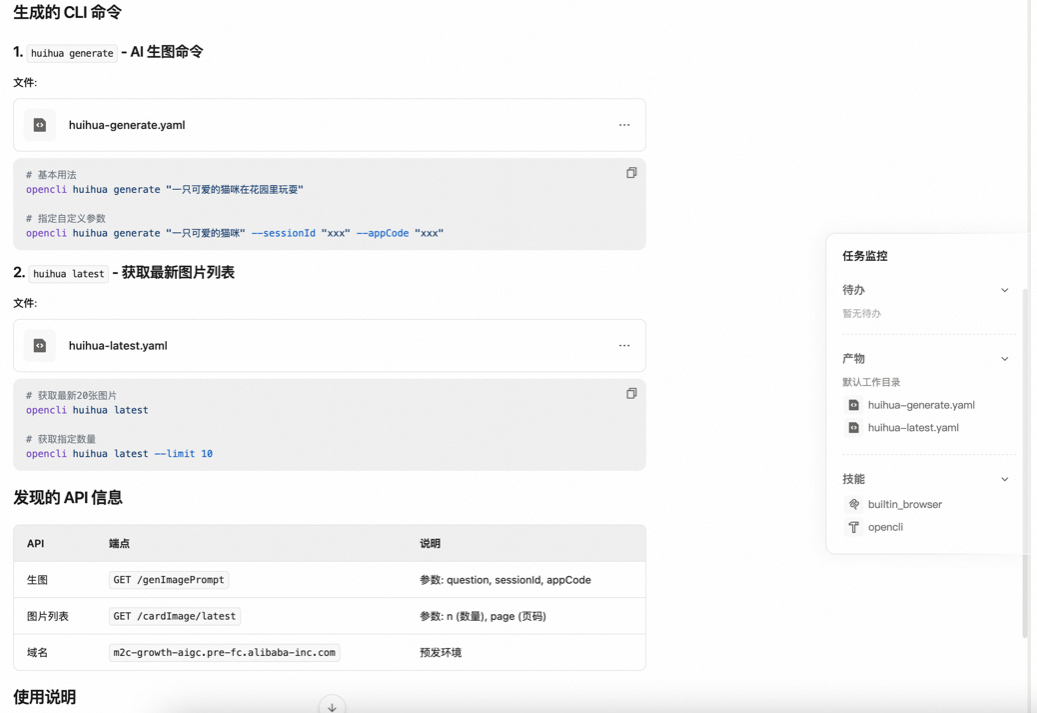
Task: Click the m2c-growth-aigc domain chip
Action: 224,651
